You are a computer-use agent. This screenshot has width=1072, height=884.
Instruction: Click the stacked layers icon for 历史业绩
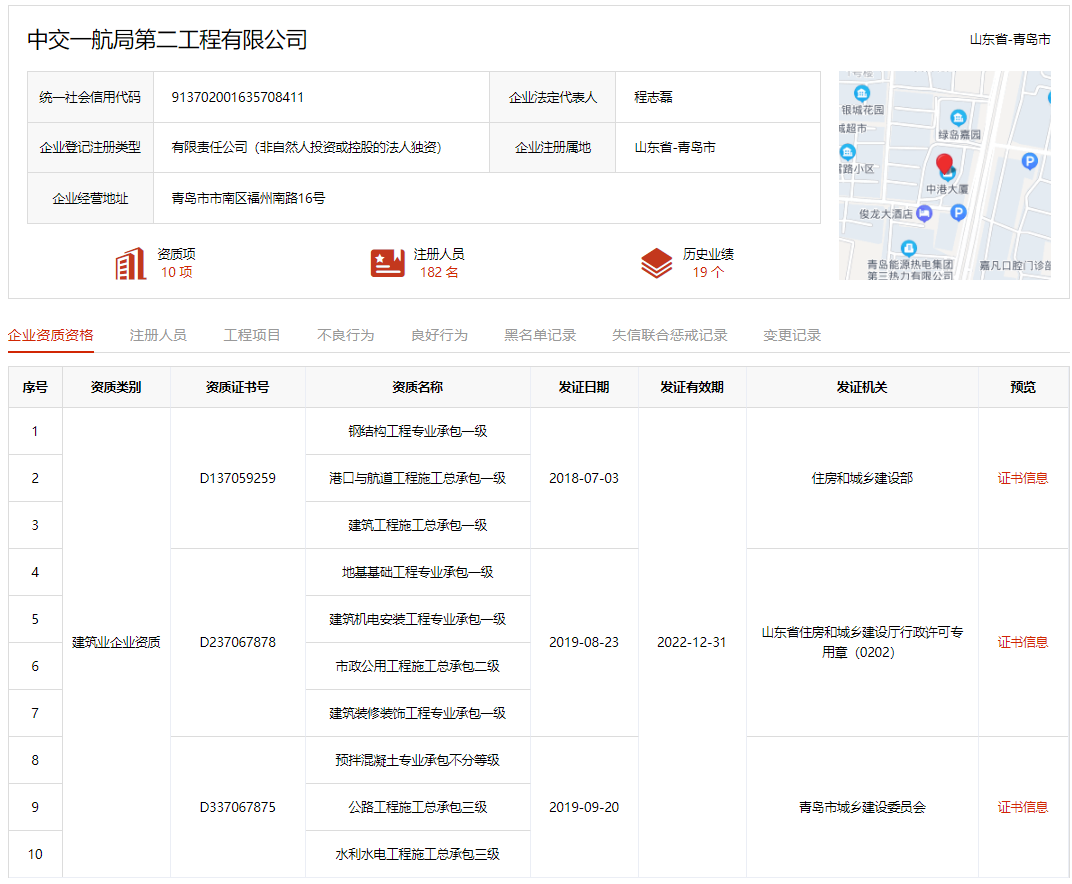(x=656, y=262)
